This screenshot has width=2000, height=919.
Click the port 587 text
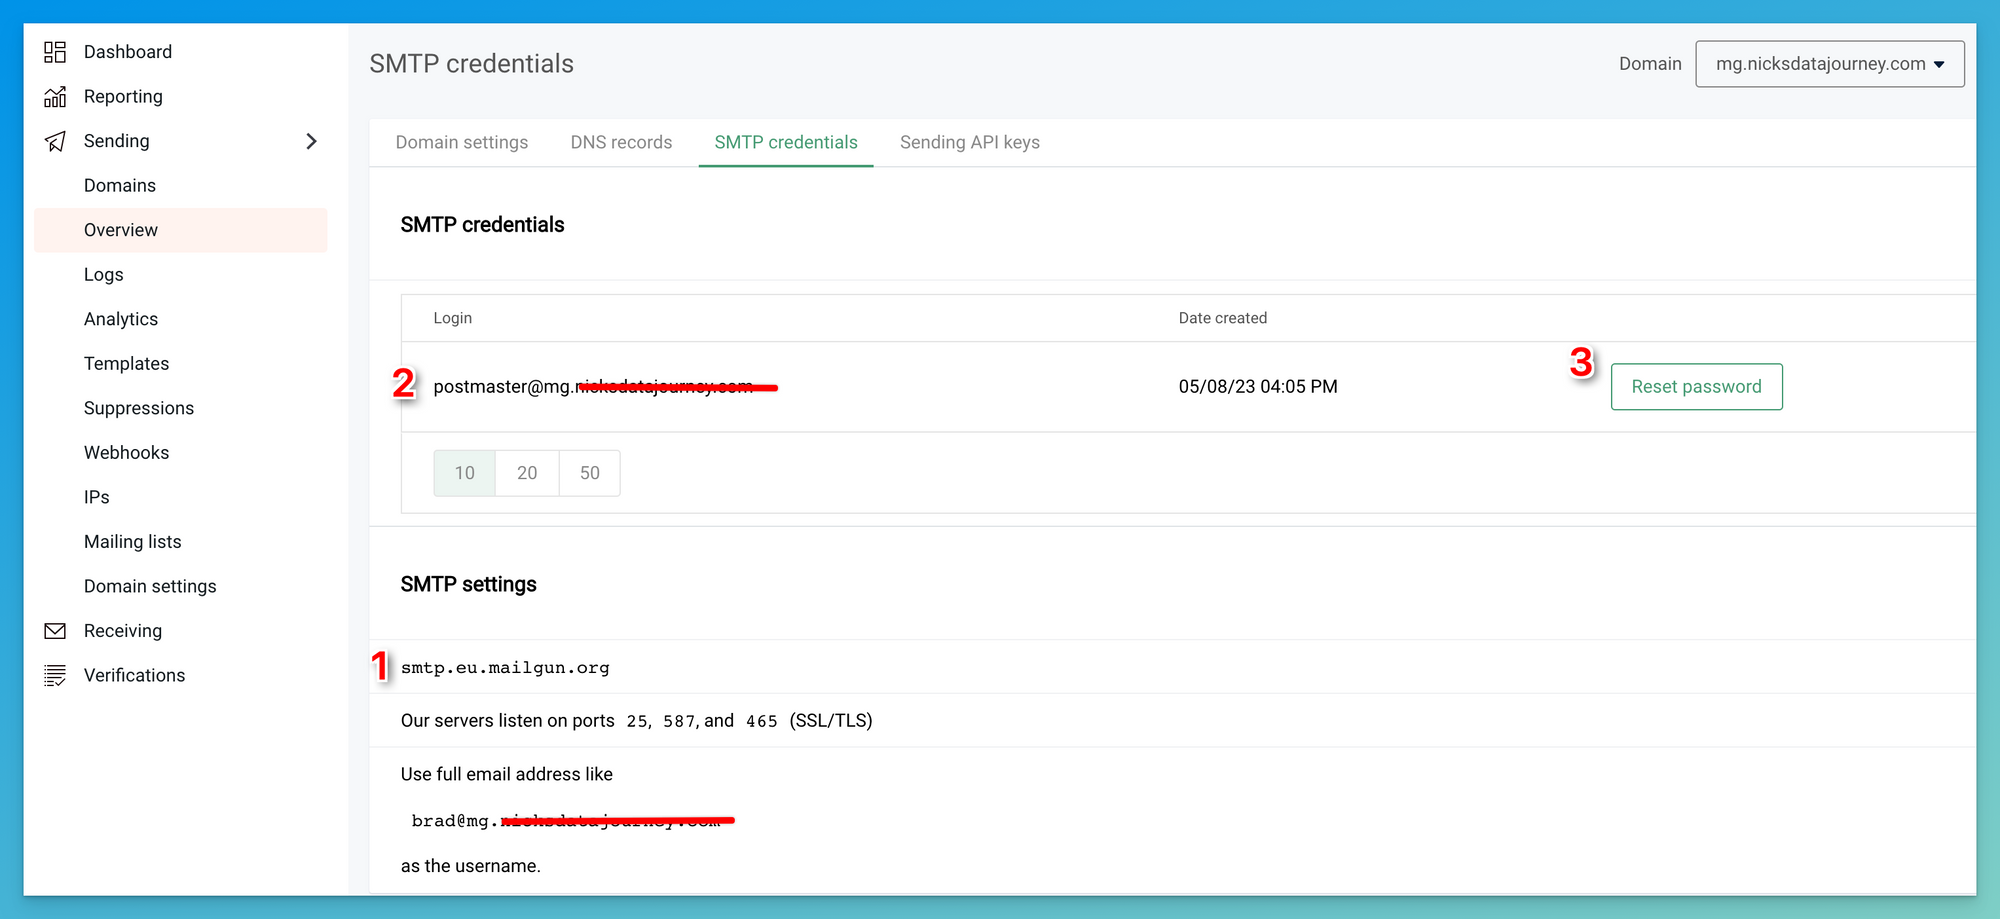(679, 721)
